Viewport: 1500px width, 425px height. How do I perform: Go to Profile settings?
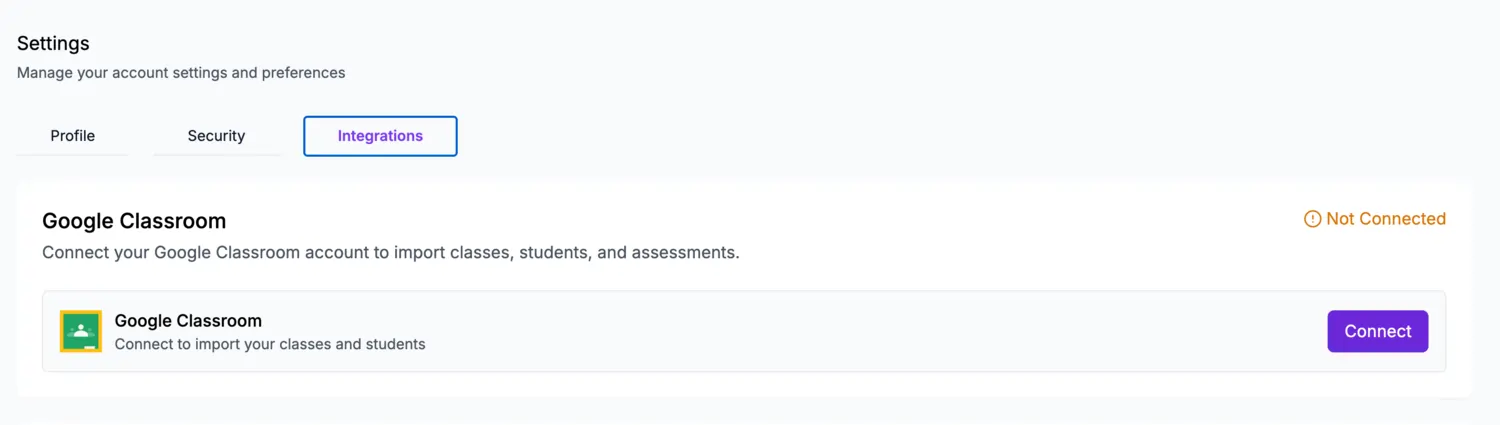73,136
